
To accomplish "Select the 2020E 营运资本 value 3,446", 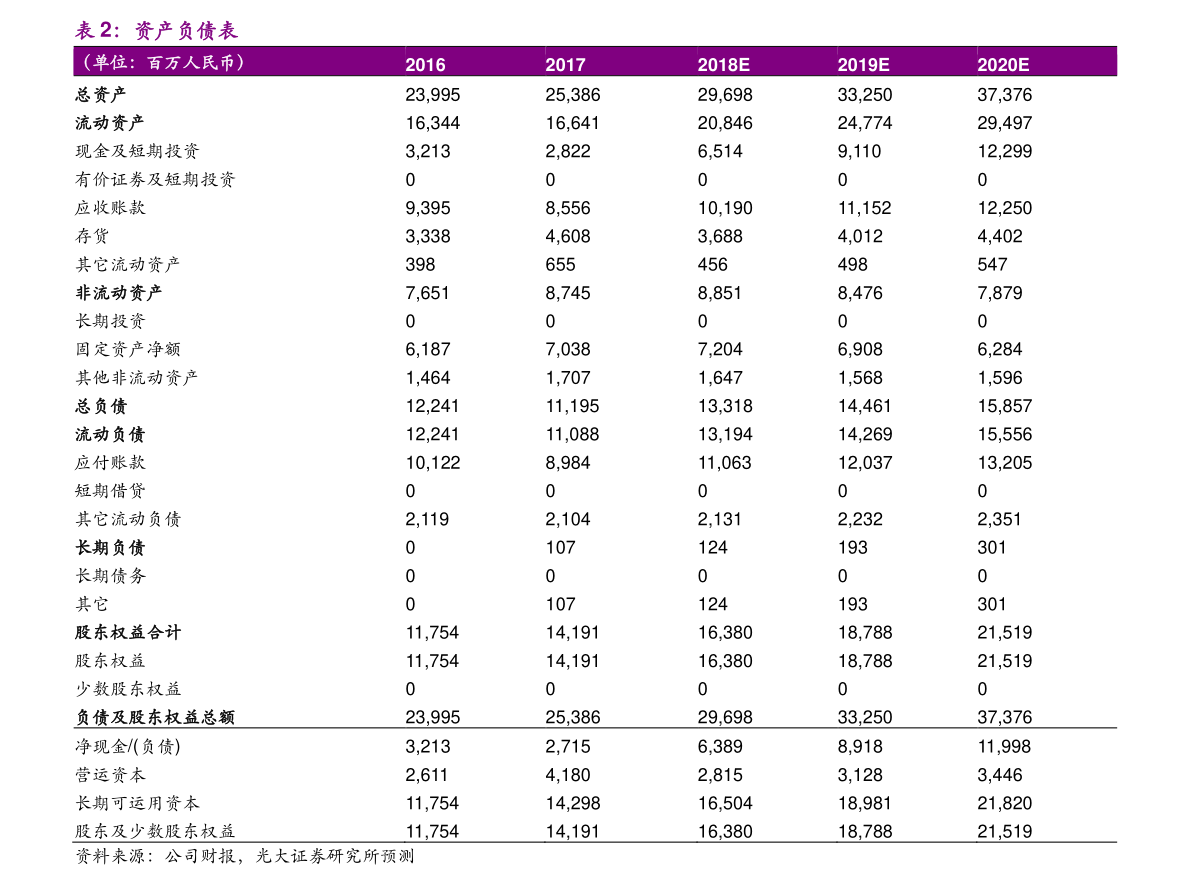I will (x=1000, y=775).
